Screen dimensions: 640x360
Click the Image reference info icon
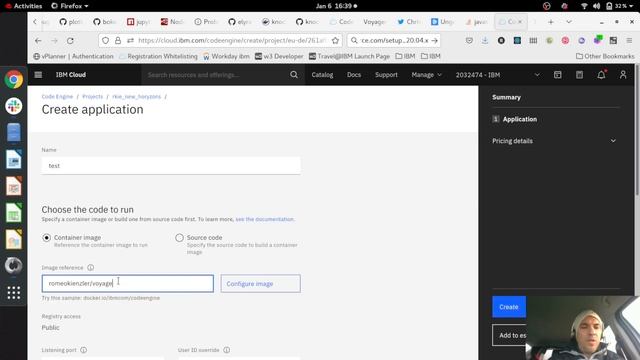click(91, 268)
